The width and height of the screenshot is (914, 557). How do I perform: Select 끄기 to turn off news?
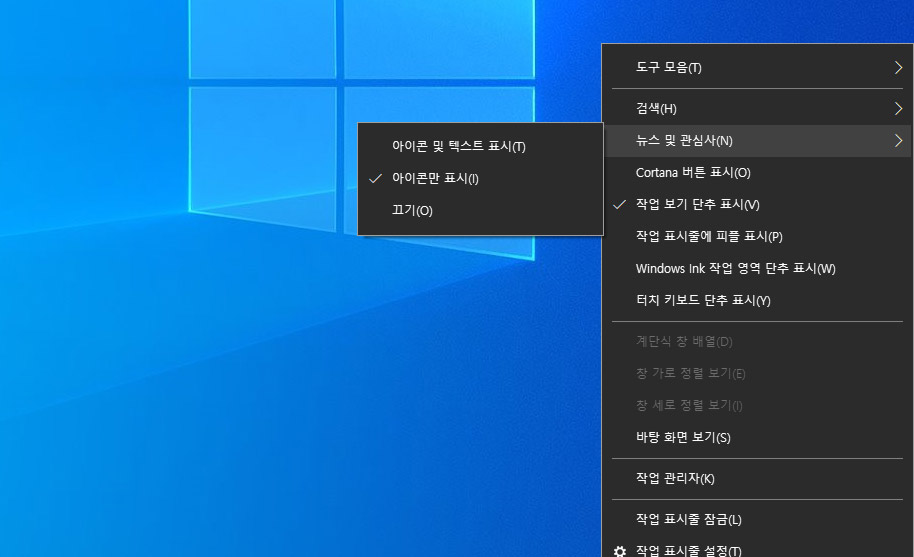(x=412, y=210)
